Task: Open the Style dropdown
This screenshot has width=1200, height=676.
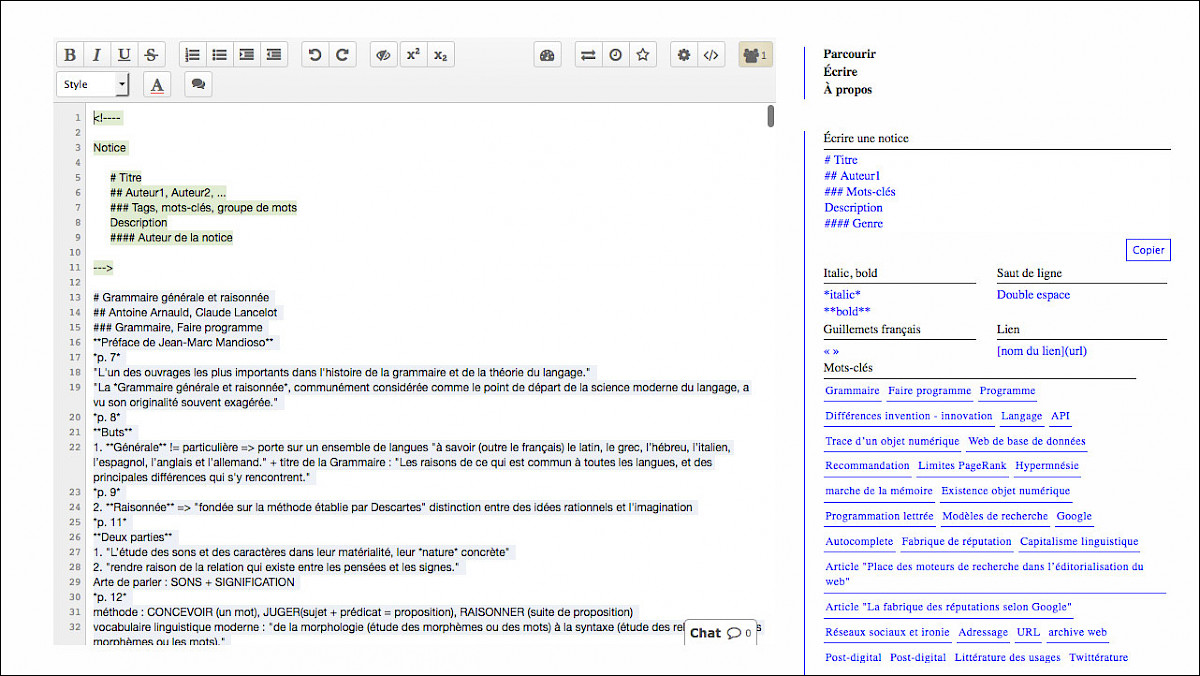Action: [93, 85]
